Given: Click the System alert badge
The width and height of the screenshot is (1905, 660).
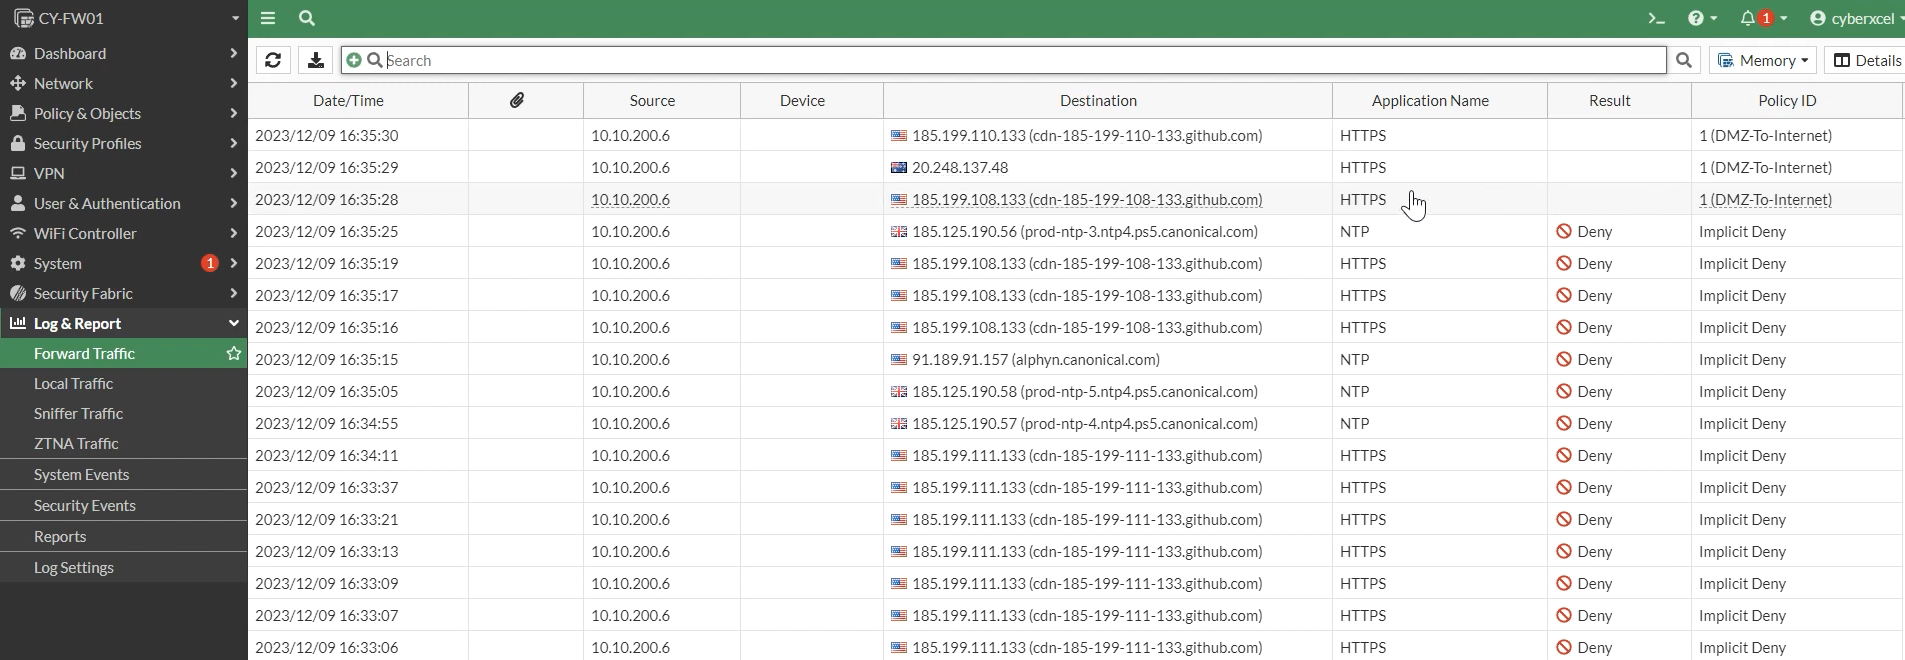Looking at the screenshot, I should [209, 263].
